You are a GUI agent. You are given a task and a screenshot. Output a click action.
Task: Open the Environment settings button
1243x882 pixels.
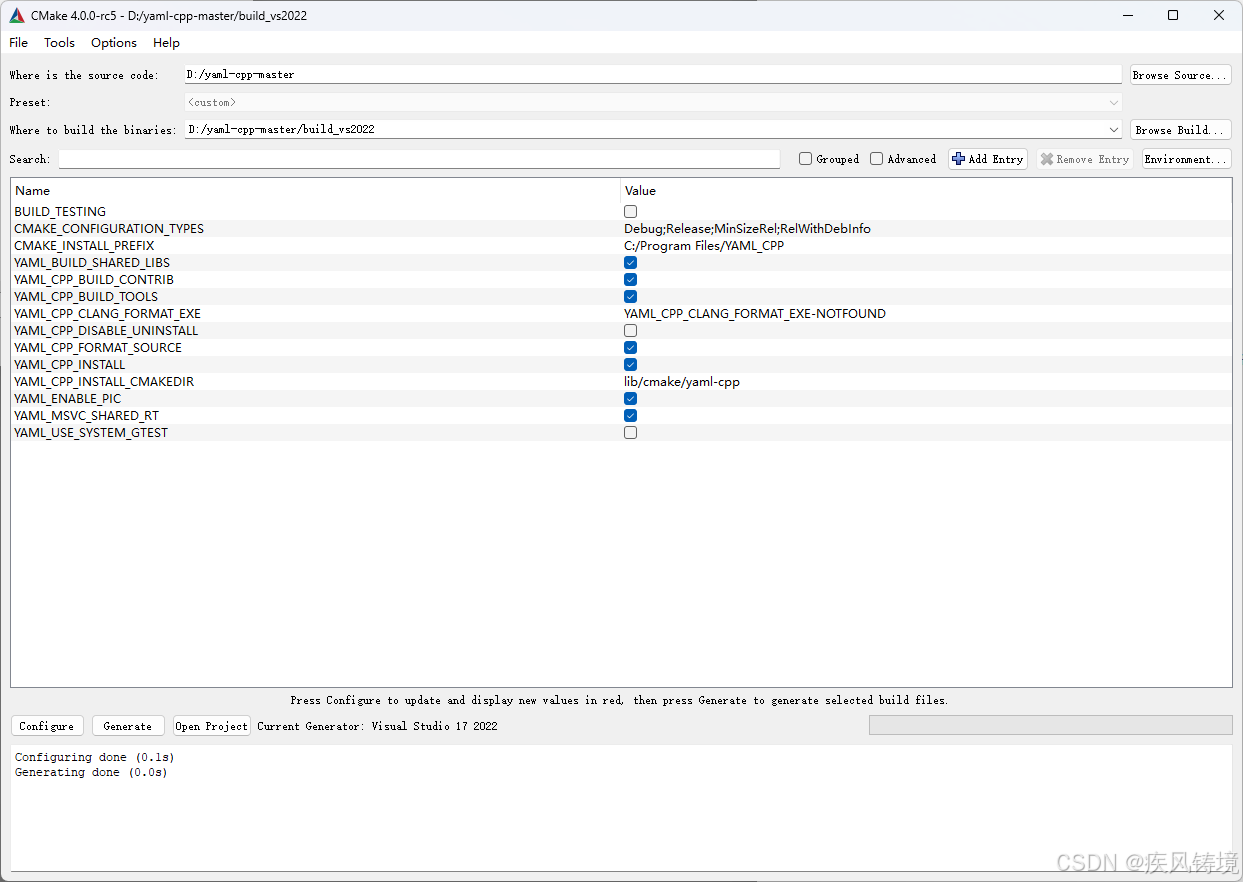[1187, 159]
